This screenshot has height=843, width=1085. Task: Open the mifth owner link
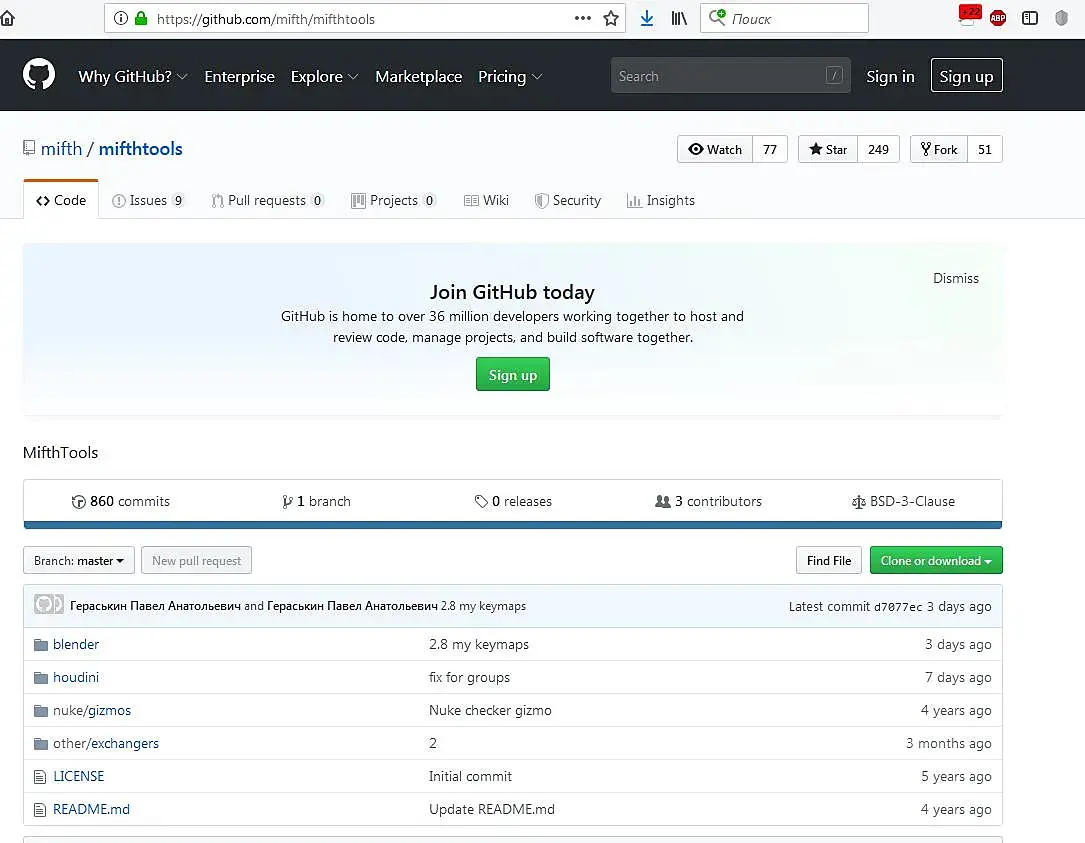click(x=62, y=149)
